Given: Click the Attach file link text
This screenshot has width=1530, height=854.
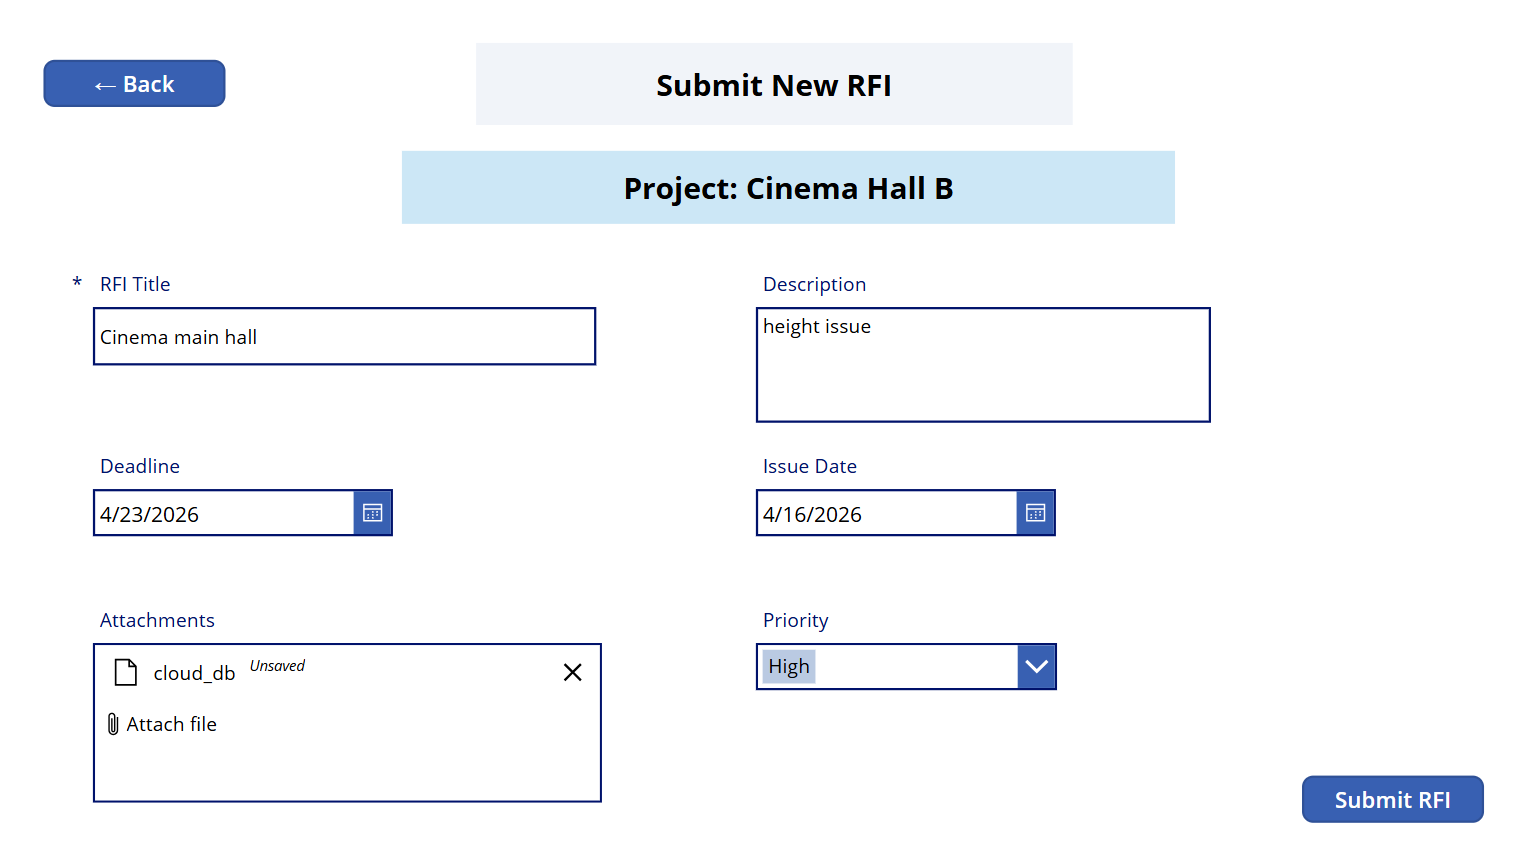Looking at the screenshot, I should (x=171, y=723).
